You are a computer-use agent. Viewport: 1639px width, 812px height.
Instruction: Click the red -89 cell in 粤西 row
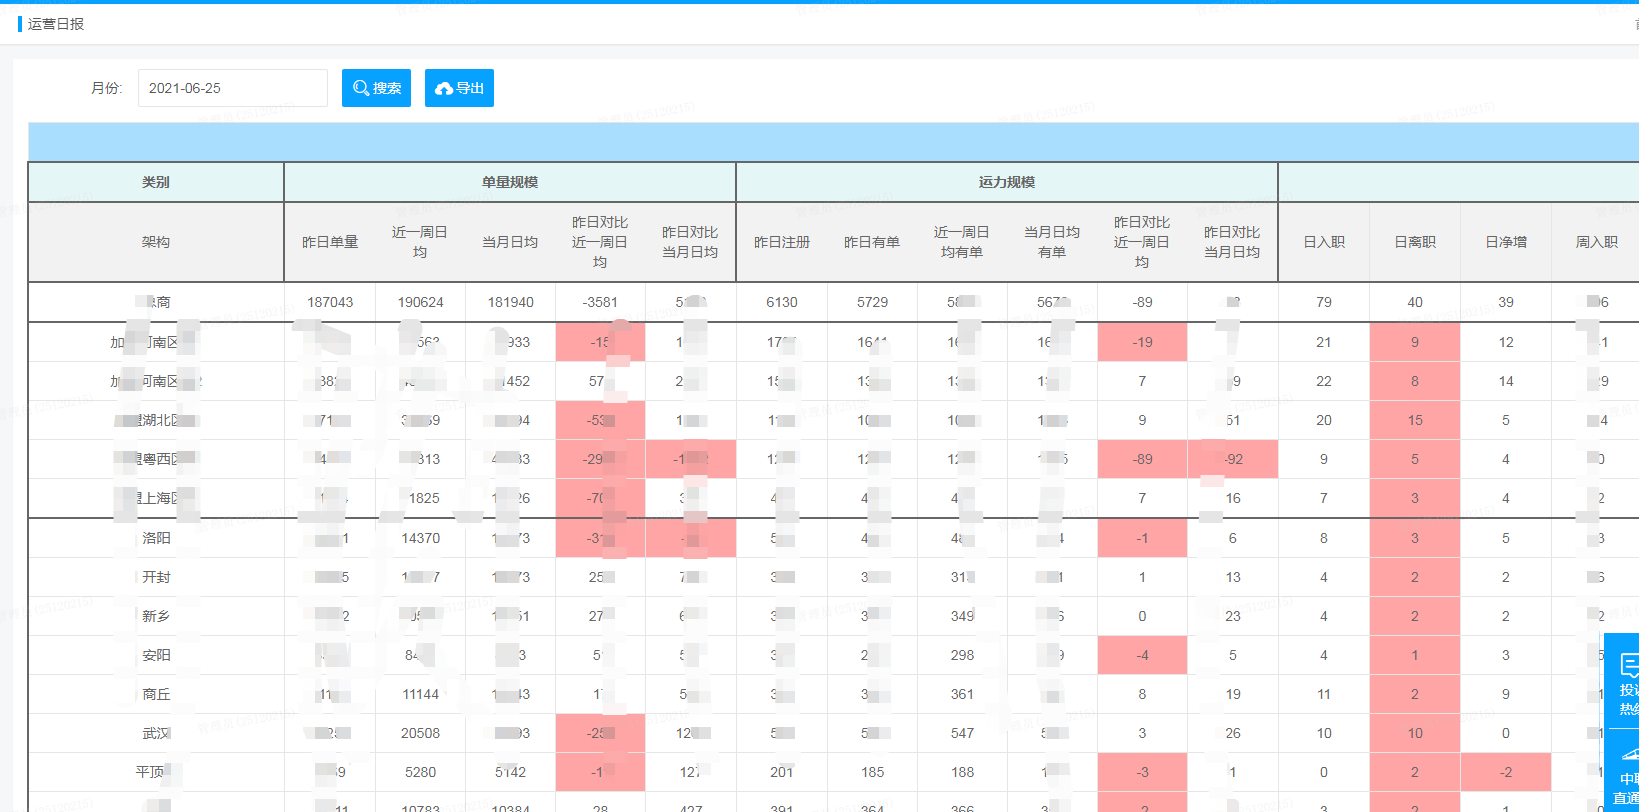[x=1142, y=459]
